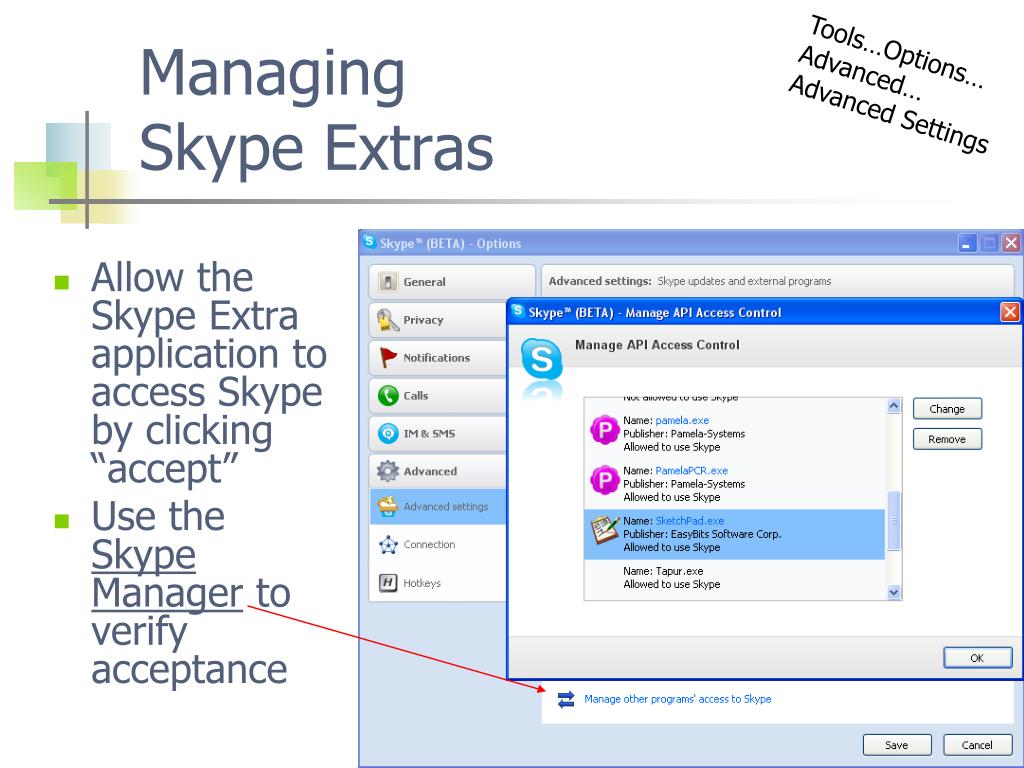1024x768 pixels.
Task: Open Manage other programs' access to Skype
Action: click(677, 699)
